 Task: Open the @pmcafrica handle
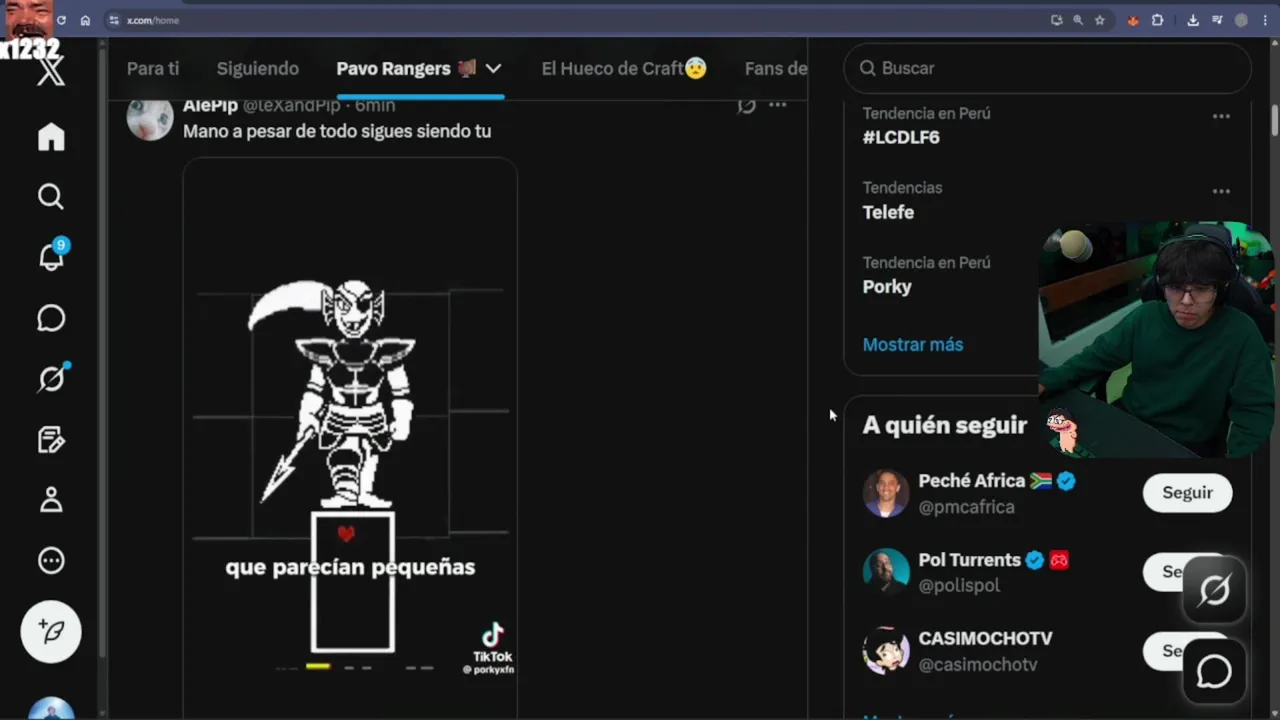pyautogui.click(x=967, y=507)
